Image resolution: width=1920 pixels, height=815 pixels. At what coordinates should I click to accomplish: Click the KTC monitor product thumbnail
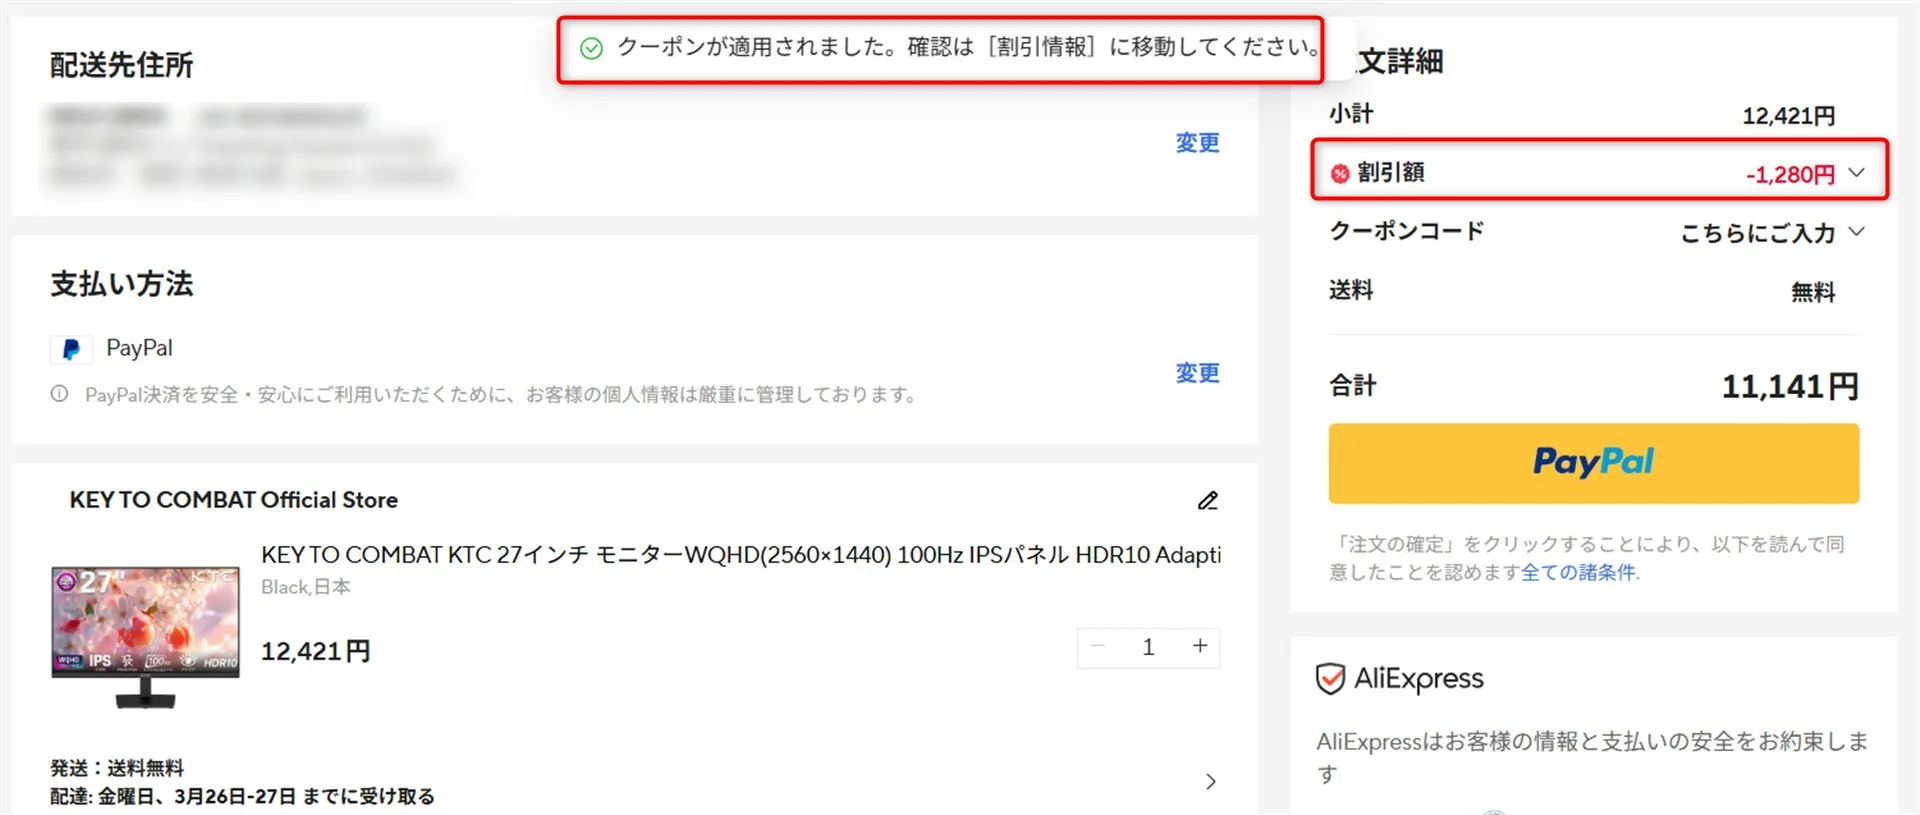146,636
